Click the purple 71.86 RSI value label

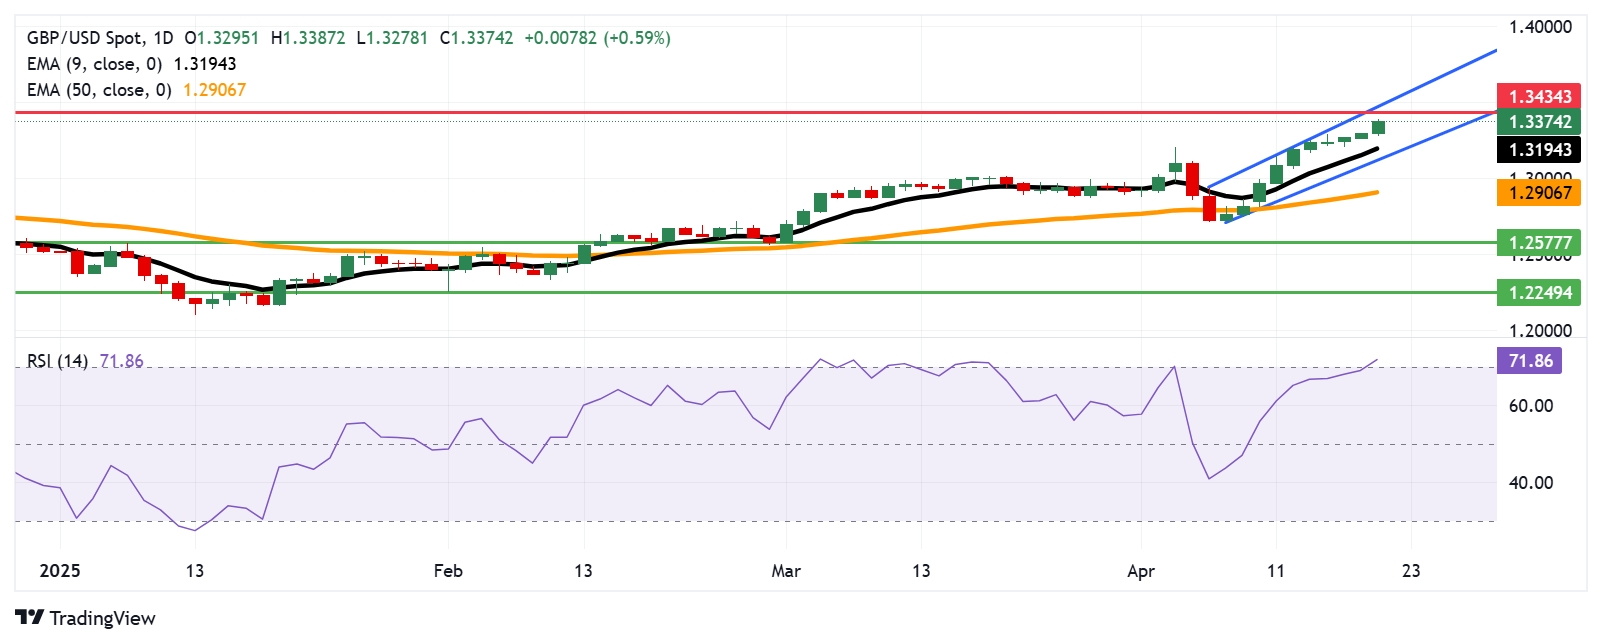1530,361
